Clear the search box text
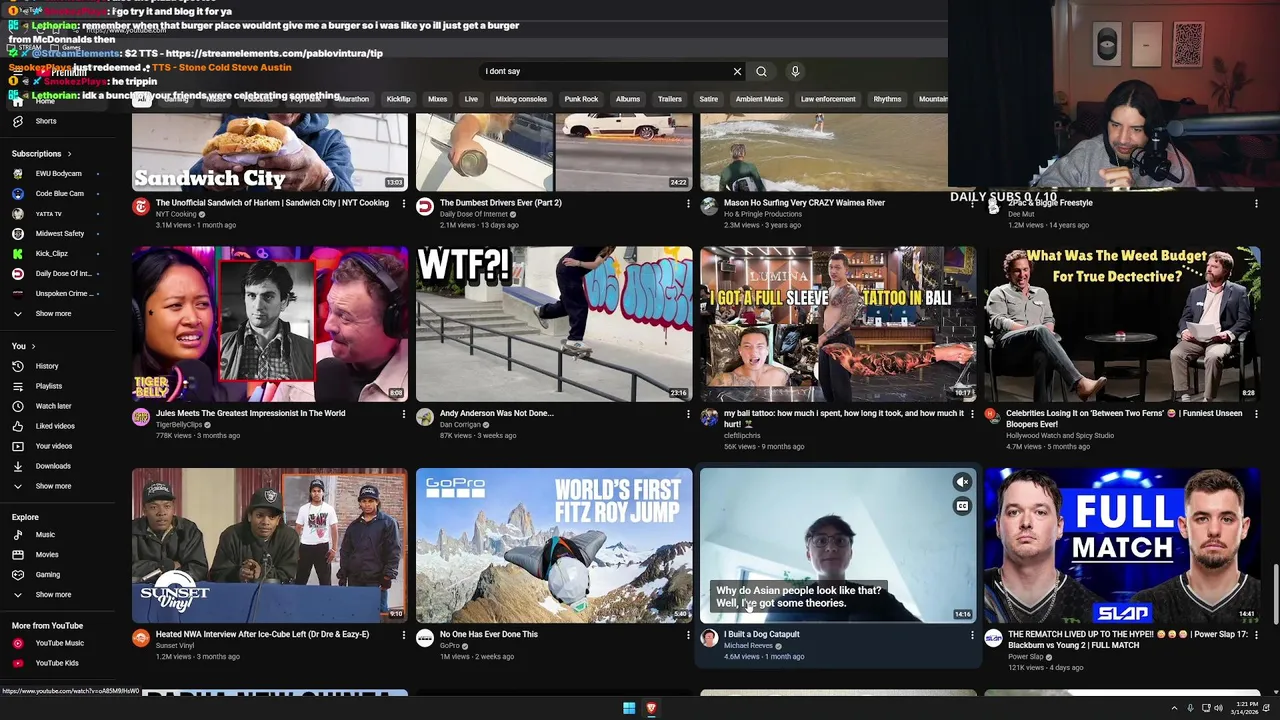Image resolution: width=1280 pixels, height=720 pixels. [x=737, y=71]
